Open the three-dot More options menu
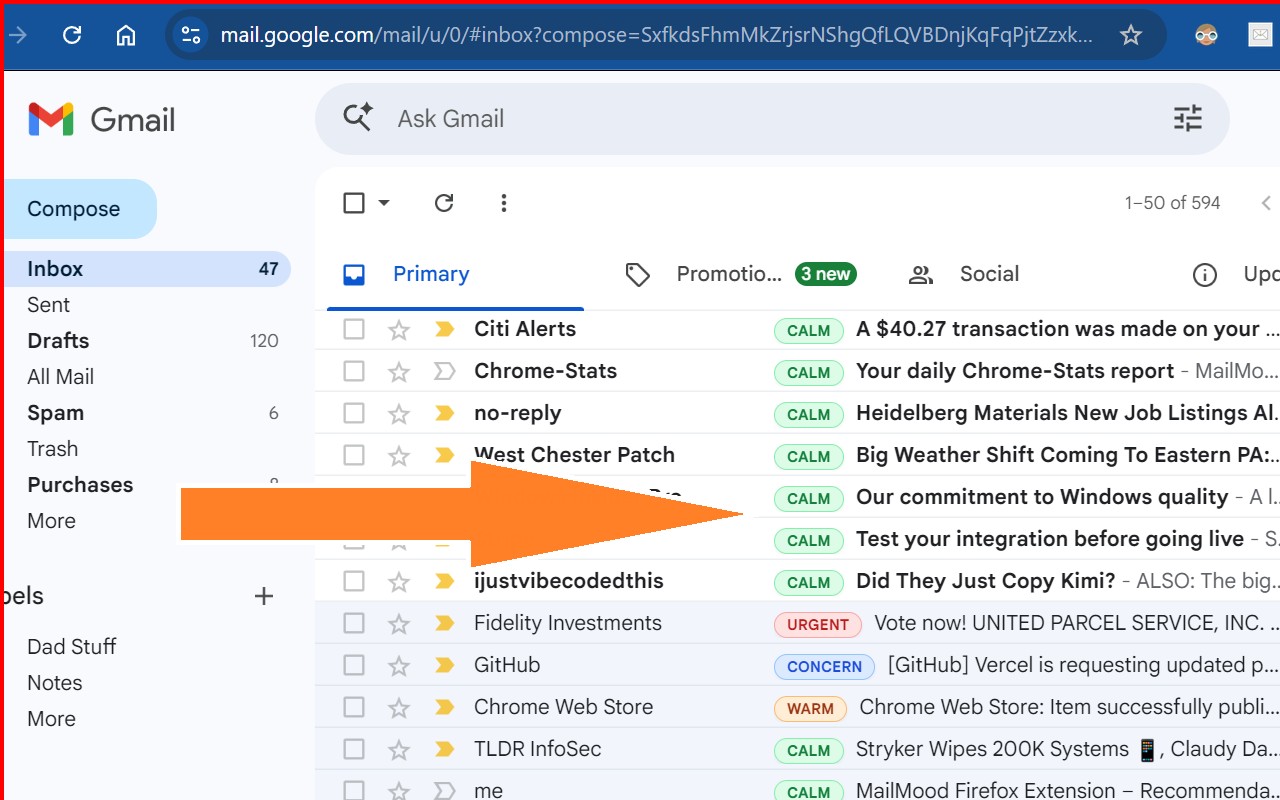1280x800 pixels. click(x=504, y=203)
